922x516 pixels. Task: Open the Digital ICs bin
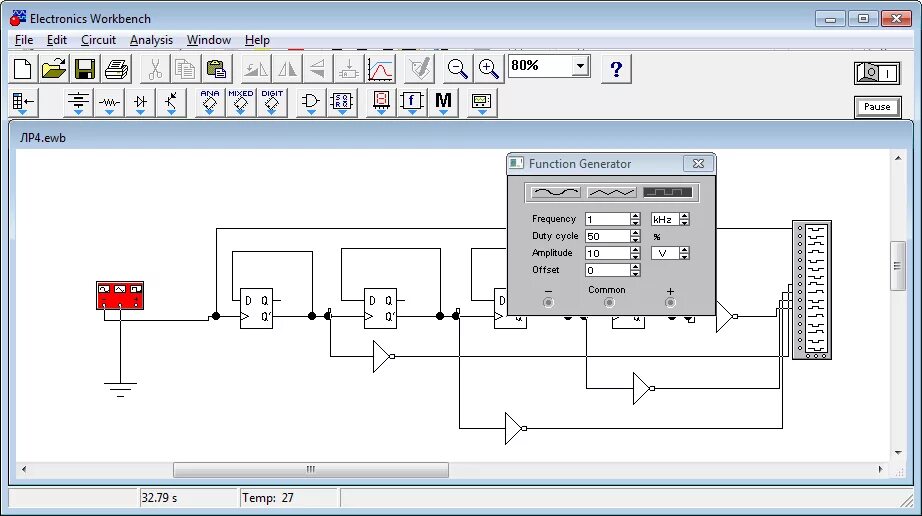point(272,103)
